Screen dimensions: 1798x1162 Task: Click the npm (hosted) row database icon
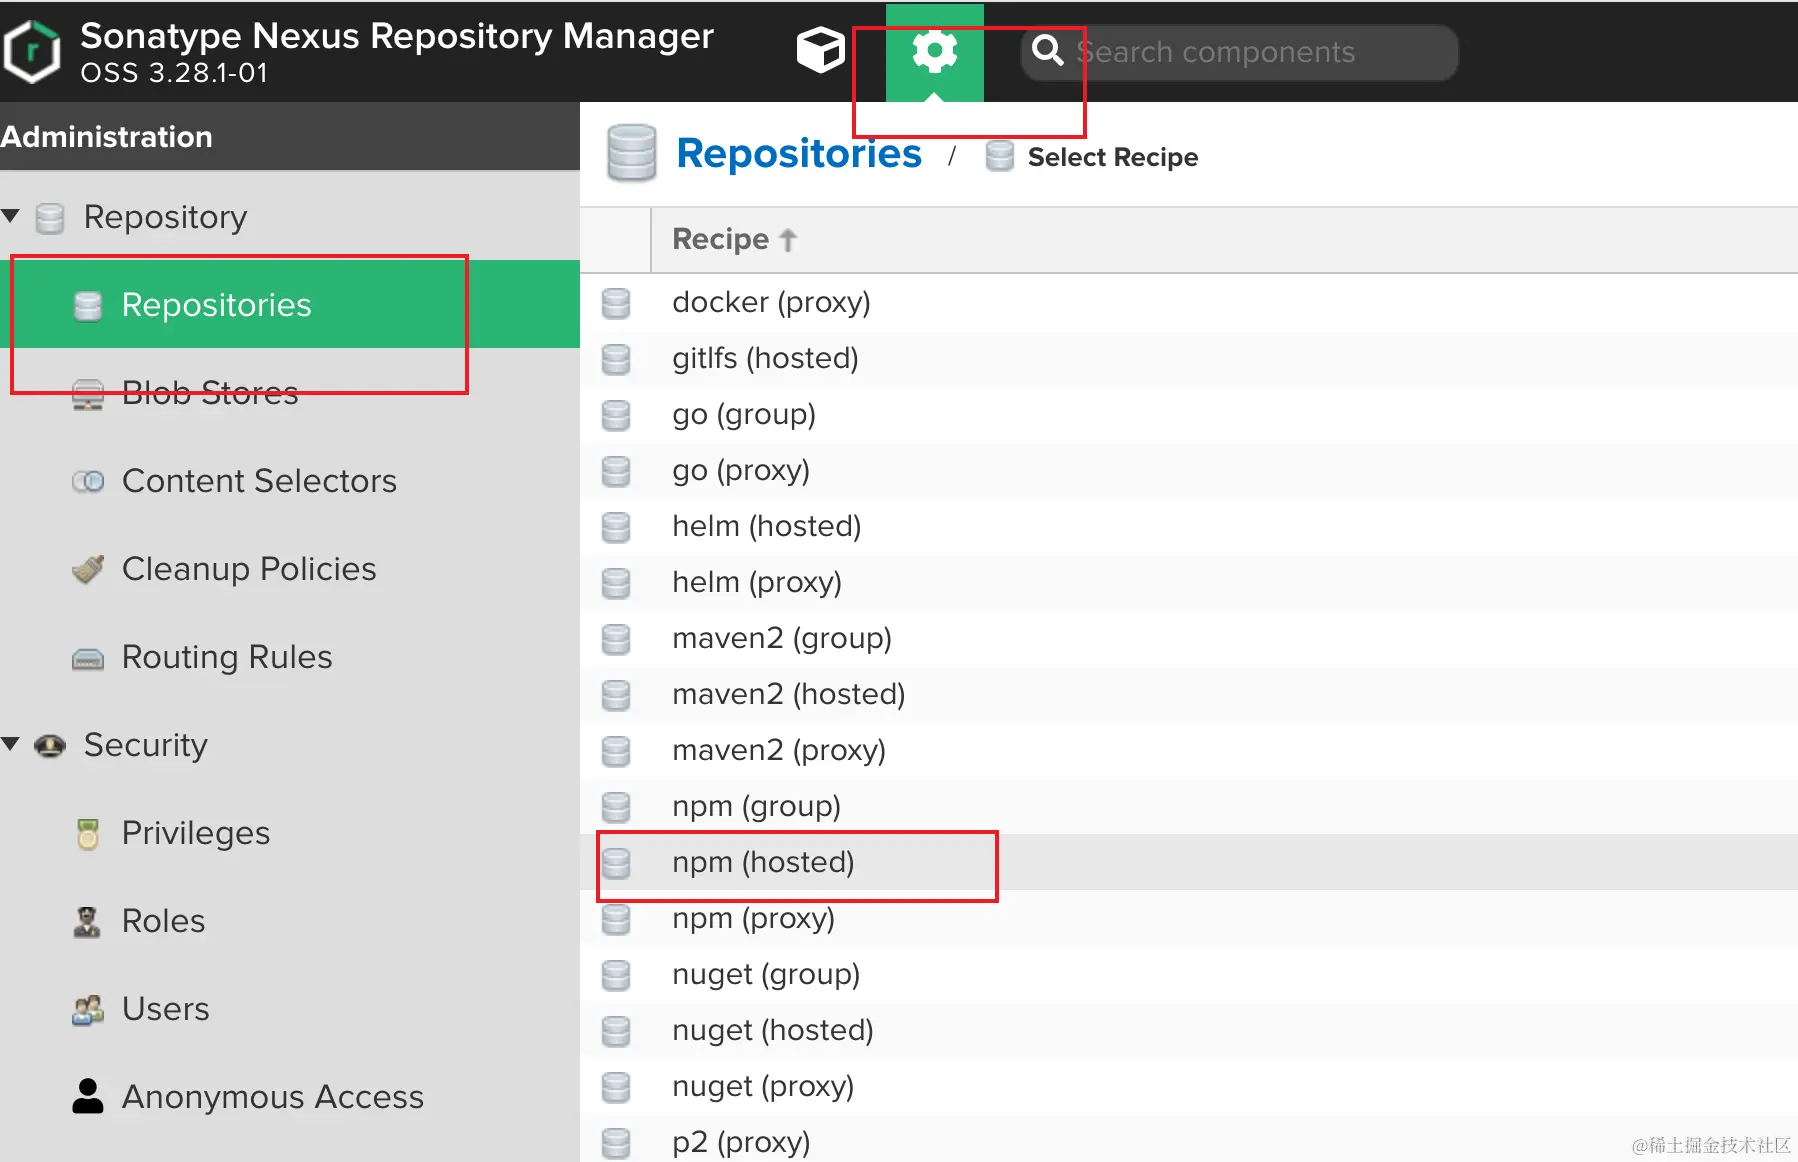tap(616, 863)
